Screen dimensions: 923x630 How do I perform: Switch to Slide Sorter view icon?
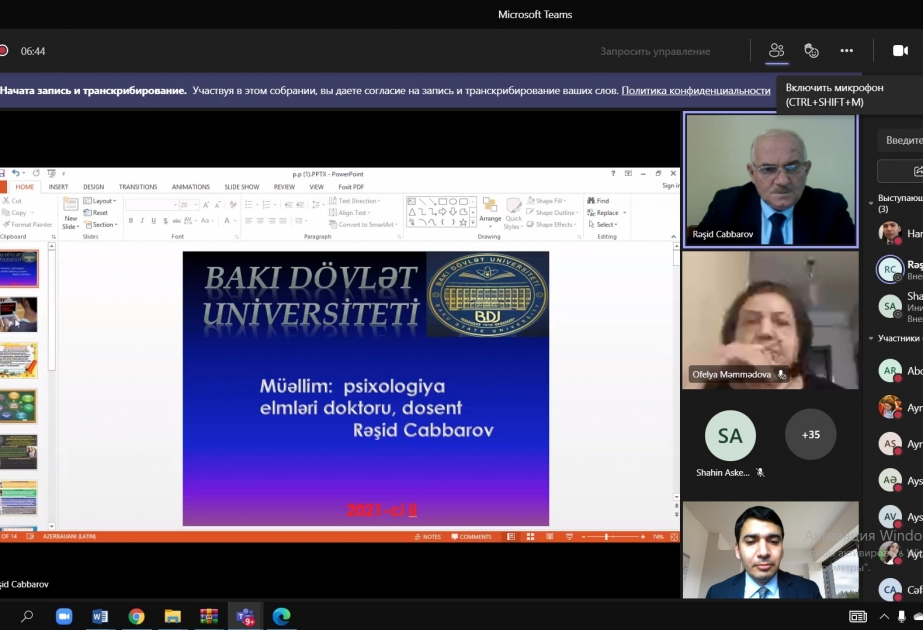(530, 536)
